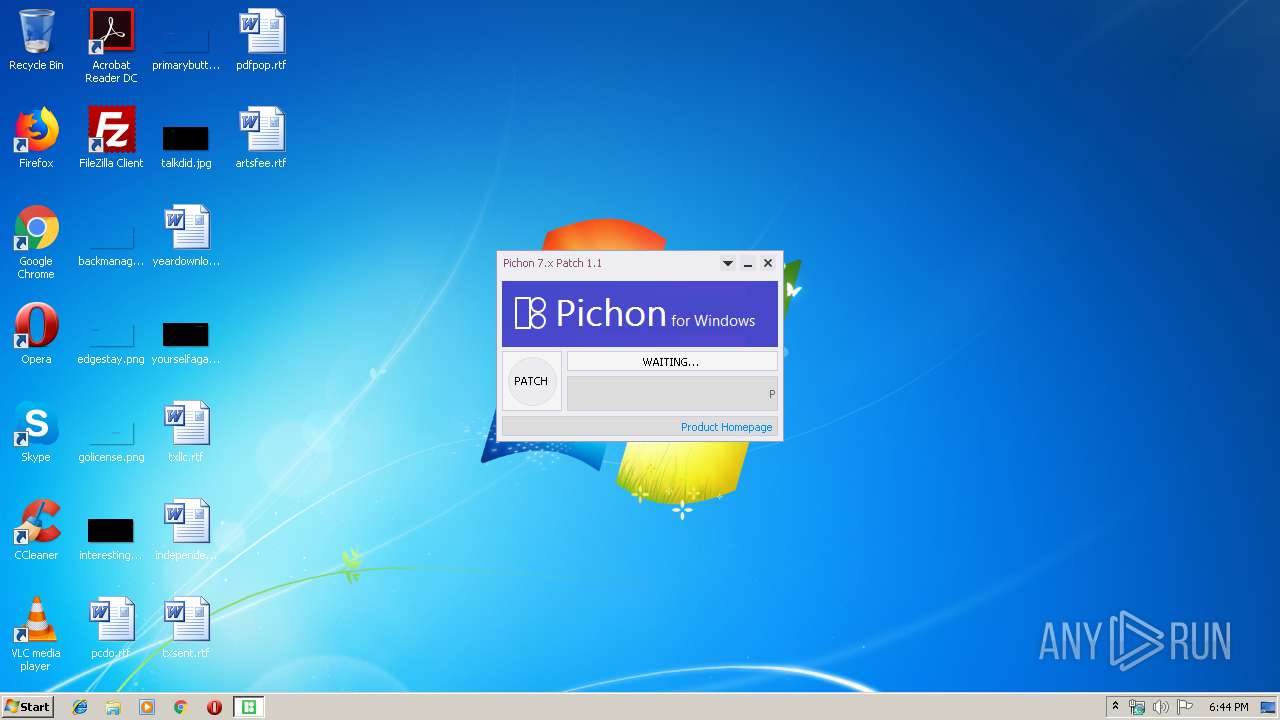The height and width of the screenshot is (720, 1280).
Task: Open the Recycle Bin icon
Action: [36, 41]
